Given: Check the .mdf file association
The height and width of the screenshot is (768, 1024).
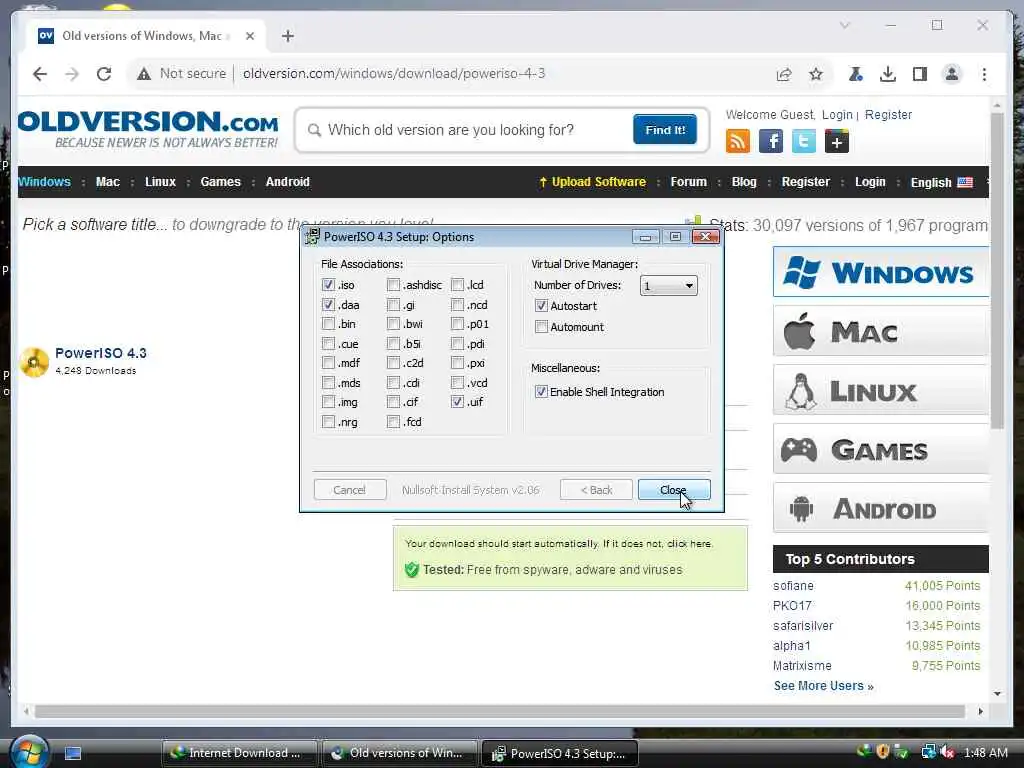Looking at the screenshot, I should tap(328, 363).
